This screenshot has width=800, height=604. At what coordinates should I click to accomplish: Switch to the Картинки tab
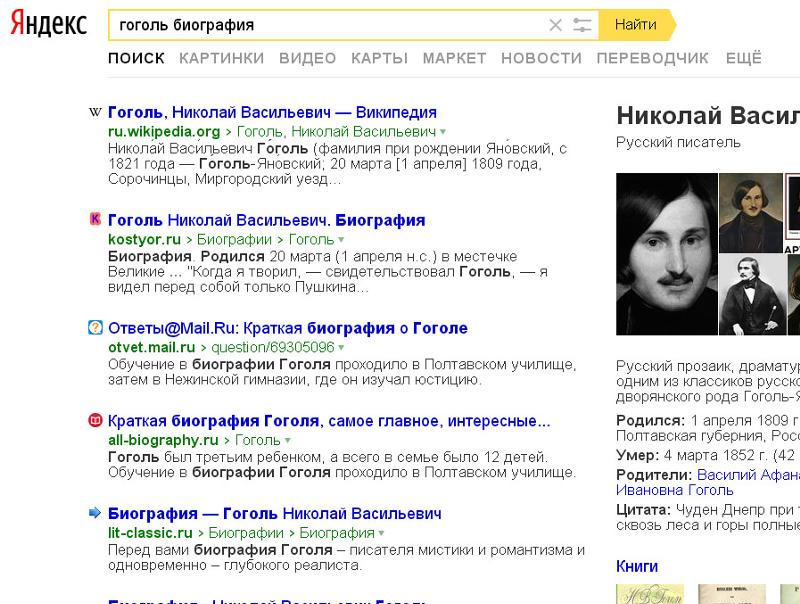[221, 58]
